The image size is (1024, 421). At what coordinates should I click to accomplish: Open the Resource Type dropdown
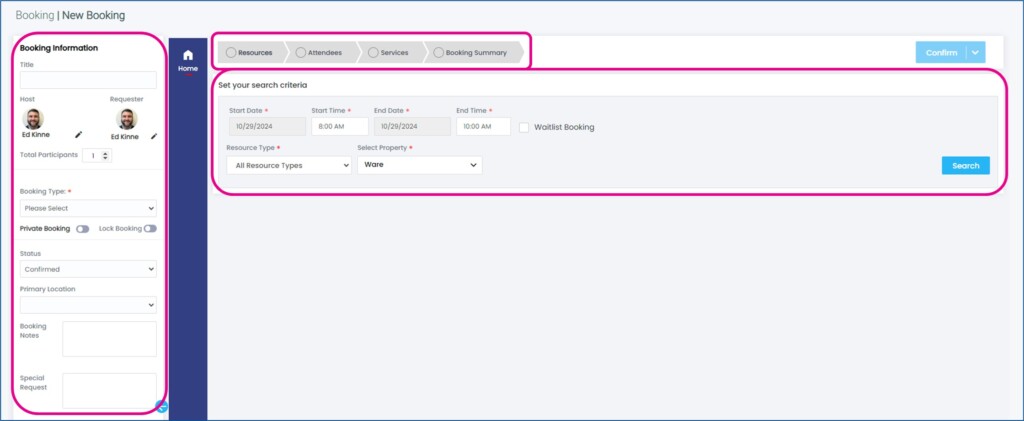pyautogui.click(x=289, y=166)
